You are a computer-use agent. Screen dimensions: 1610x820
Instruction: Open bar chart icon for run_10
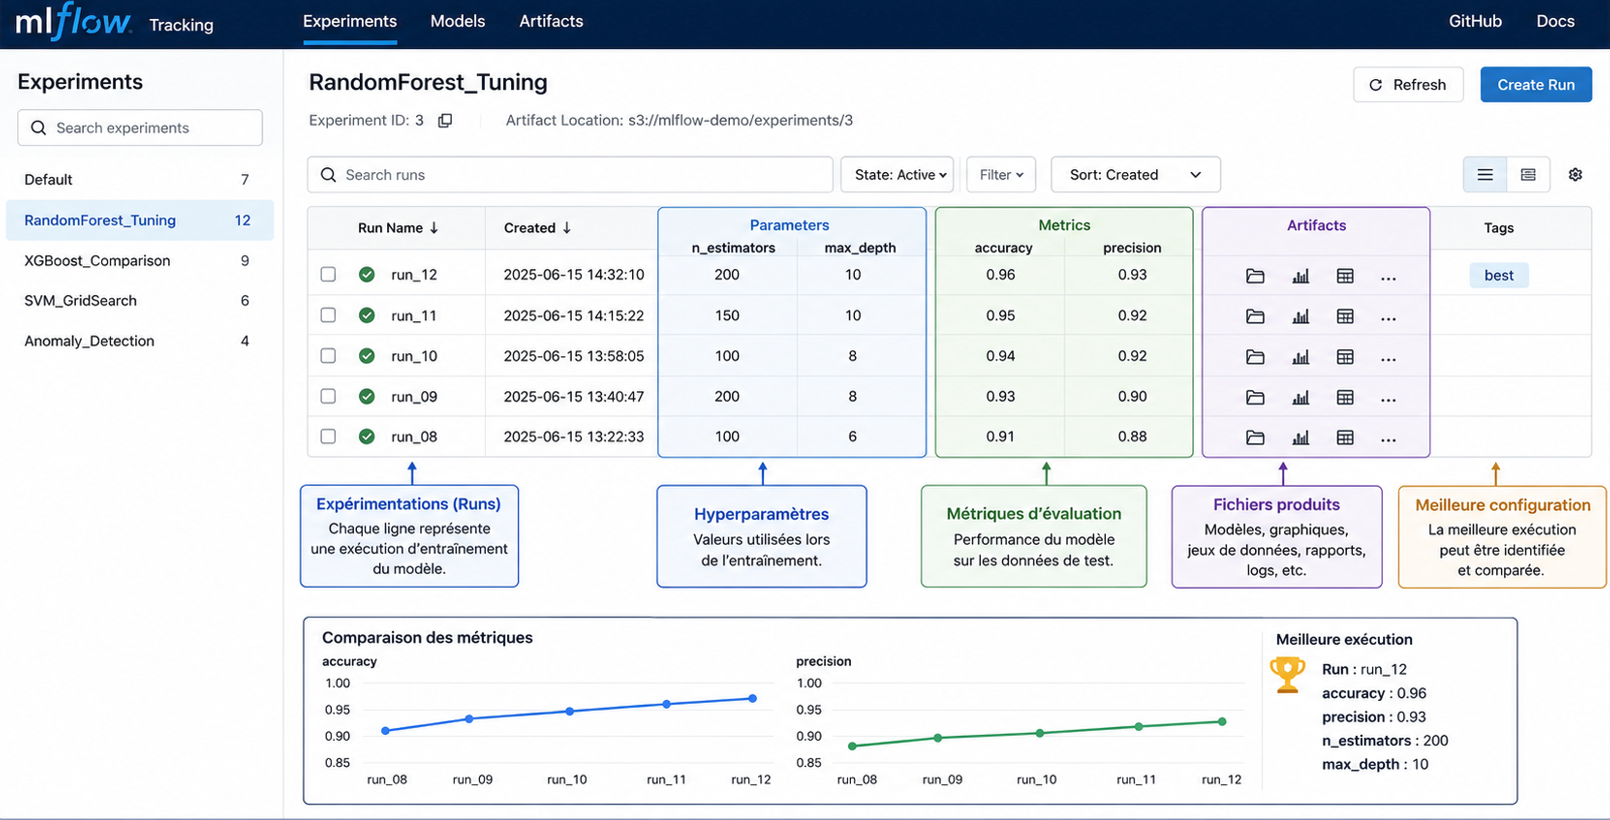pos(1300,357)
